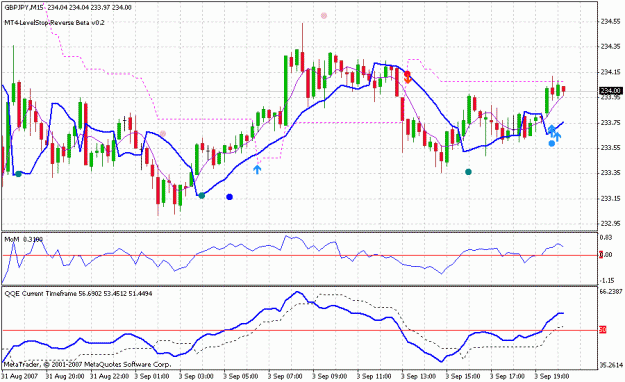Click the 3 Sep 03:00 time label
625x382 pixels.
coord(196,376)
